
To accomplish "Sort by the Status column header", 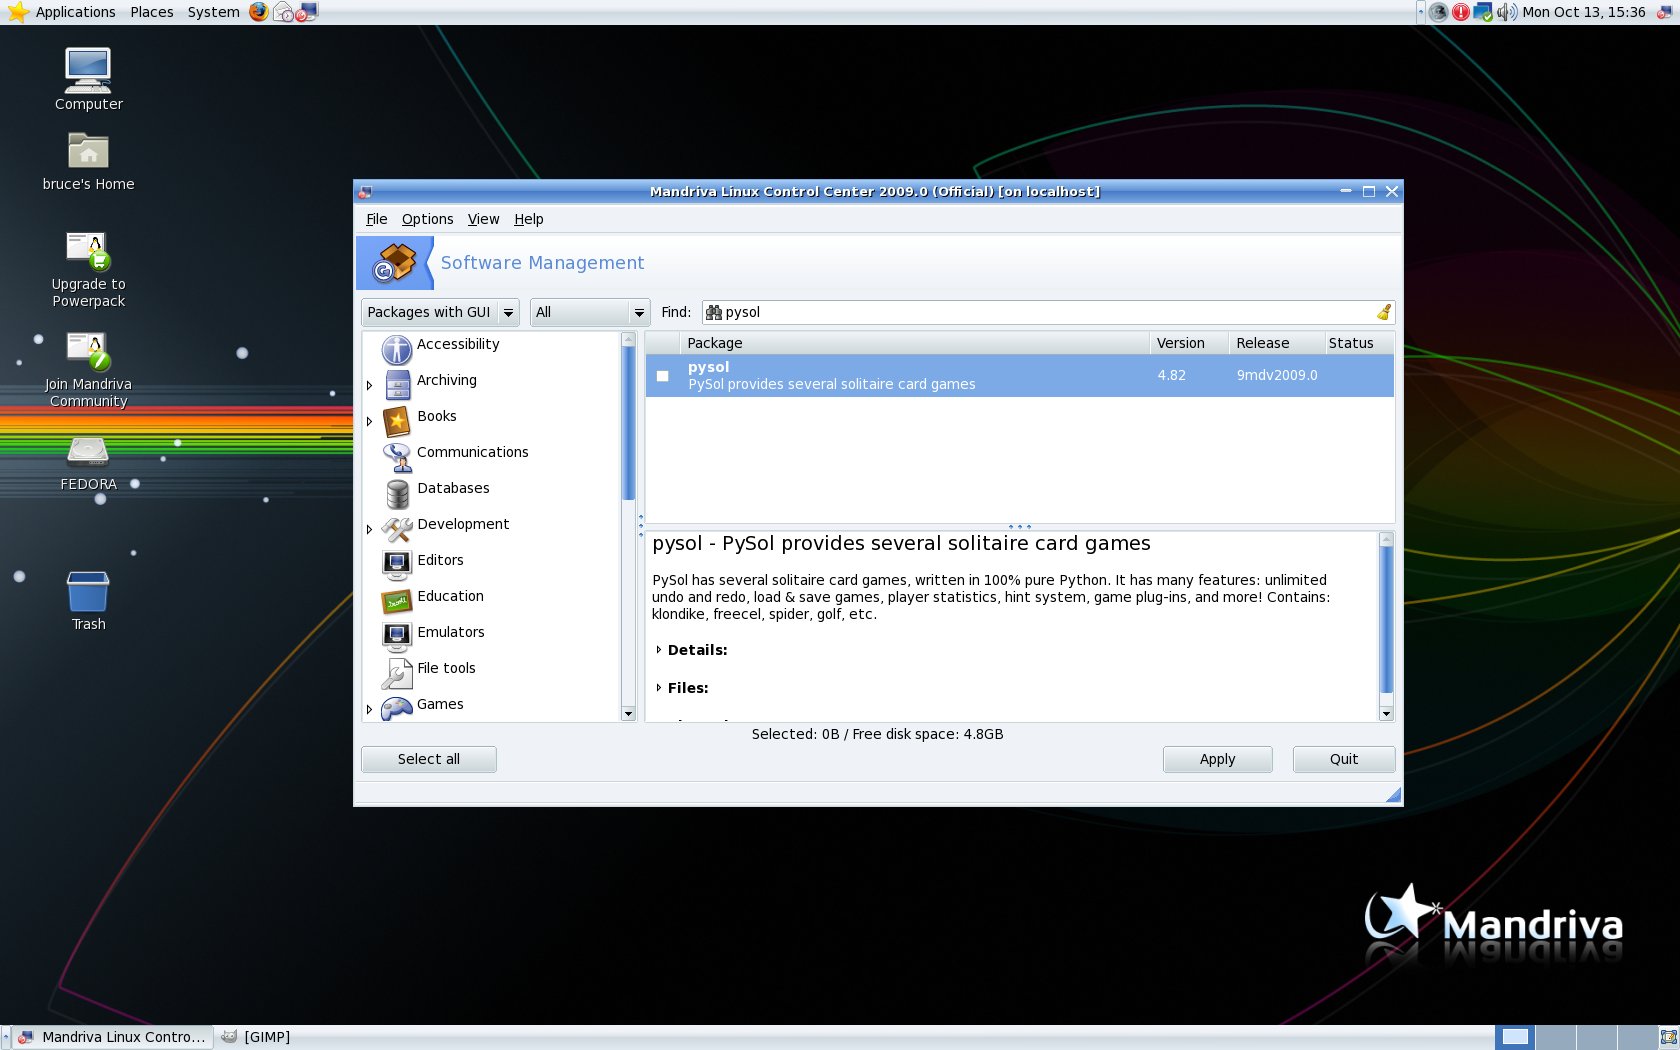I will point(1358,343).
